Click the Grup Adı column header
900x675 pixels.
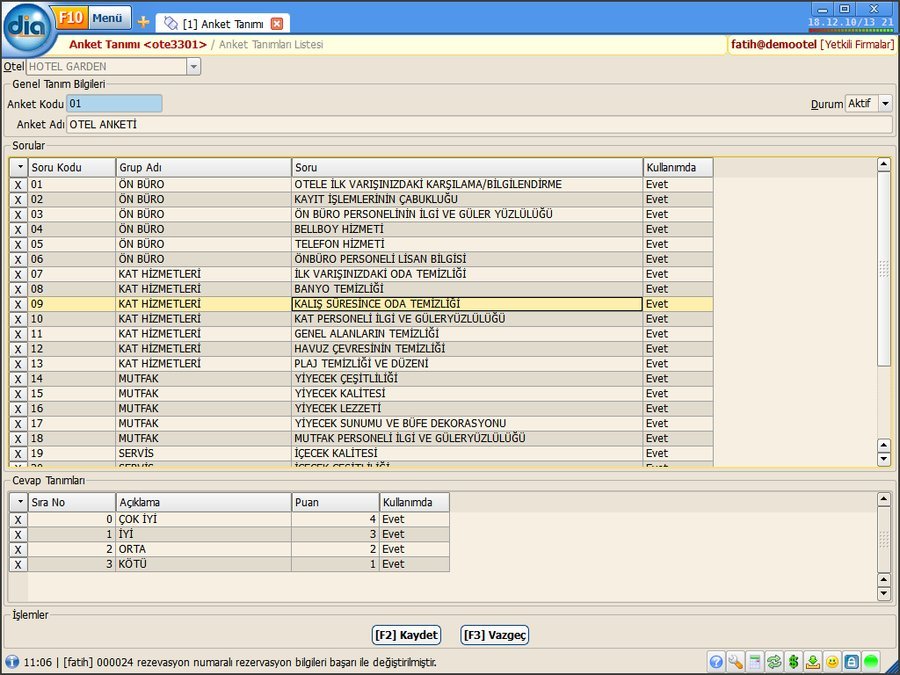click(204, 168)
